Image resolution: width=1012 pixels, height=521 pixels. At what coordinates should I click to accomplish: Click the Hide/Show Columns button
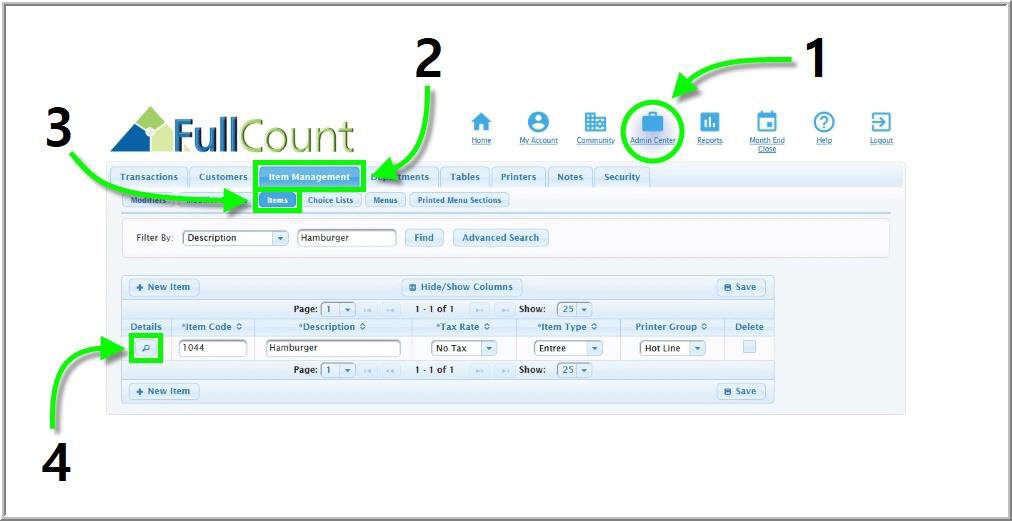(461, 287)
